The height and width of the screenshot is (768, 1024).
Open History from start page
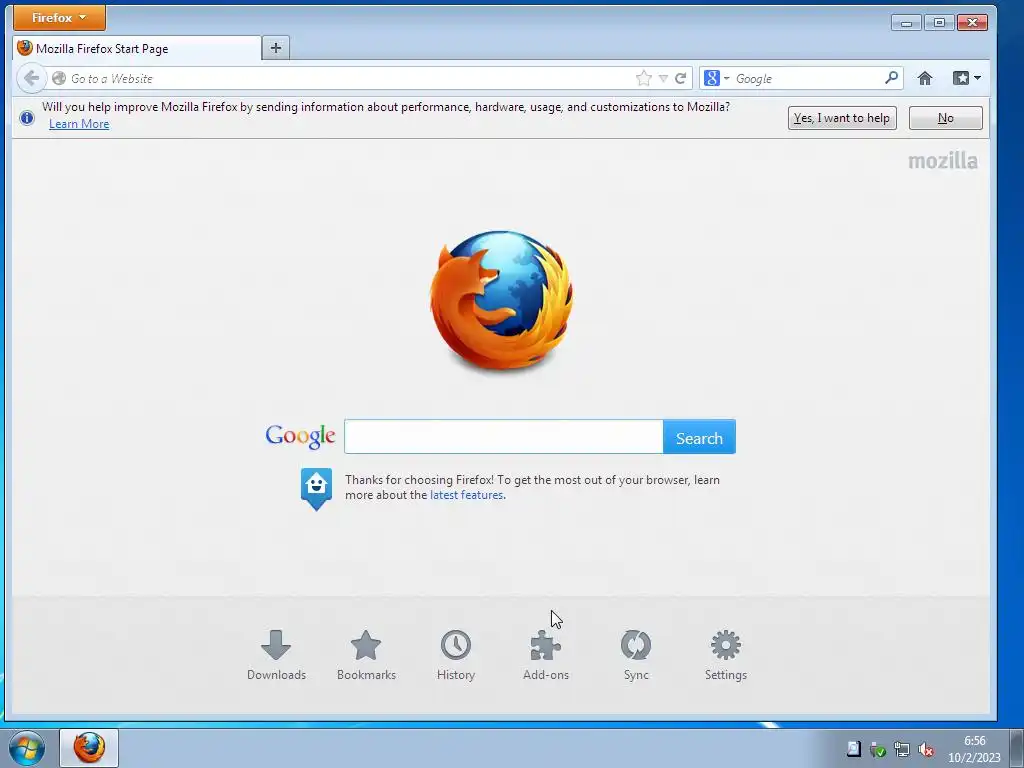tap(456, 656)
